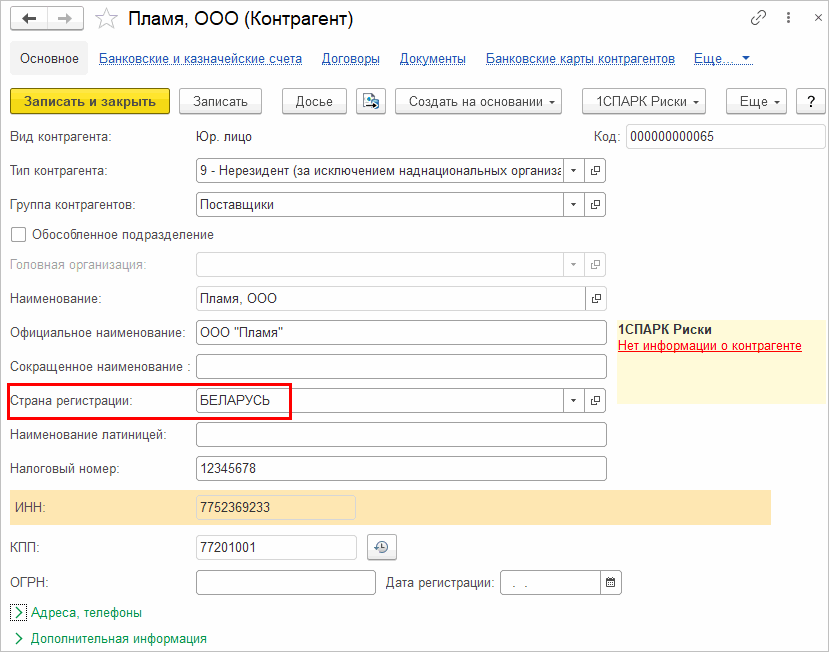Click the back navigation arrow
The height and width of the screenshot is (652, 829).
click(29, 19)
